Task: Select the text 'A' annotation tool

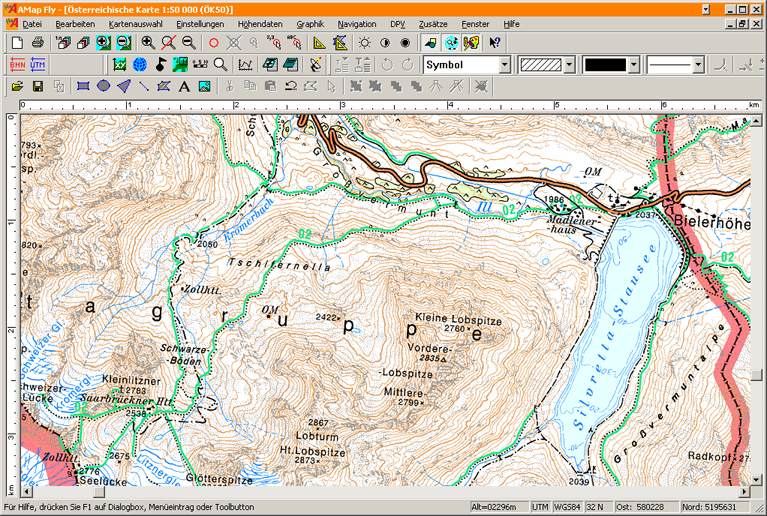Action: tap(184, 87)
